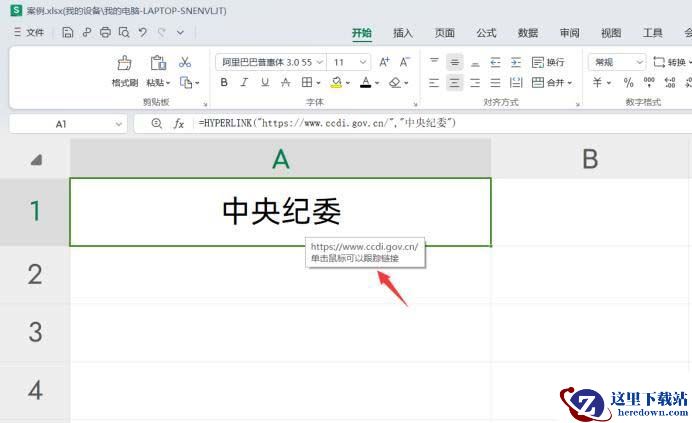Click the Insert Function fx icon
Image resolution: width=692 pixels, height=423 pixels.
point(179,123)
